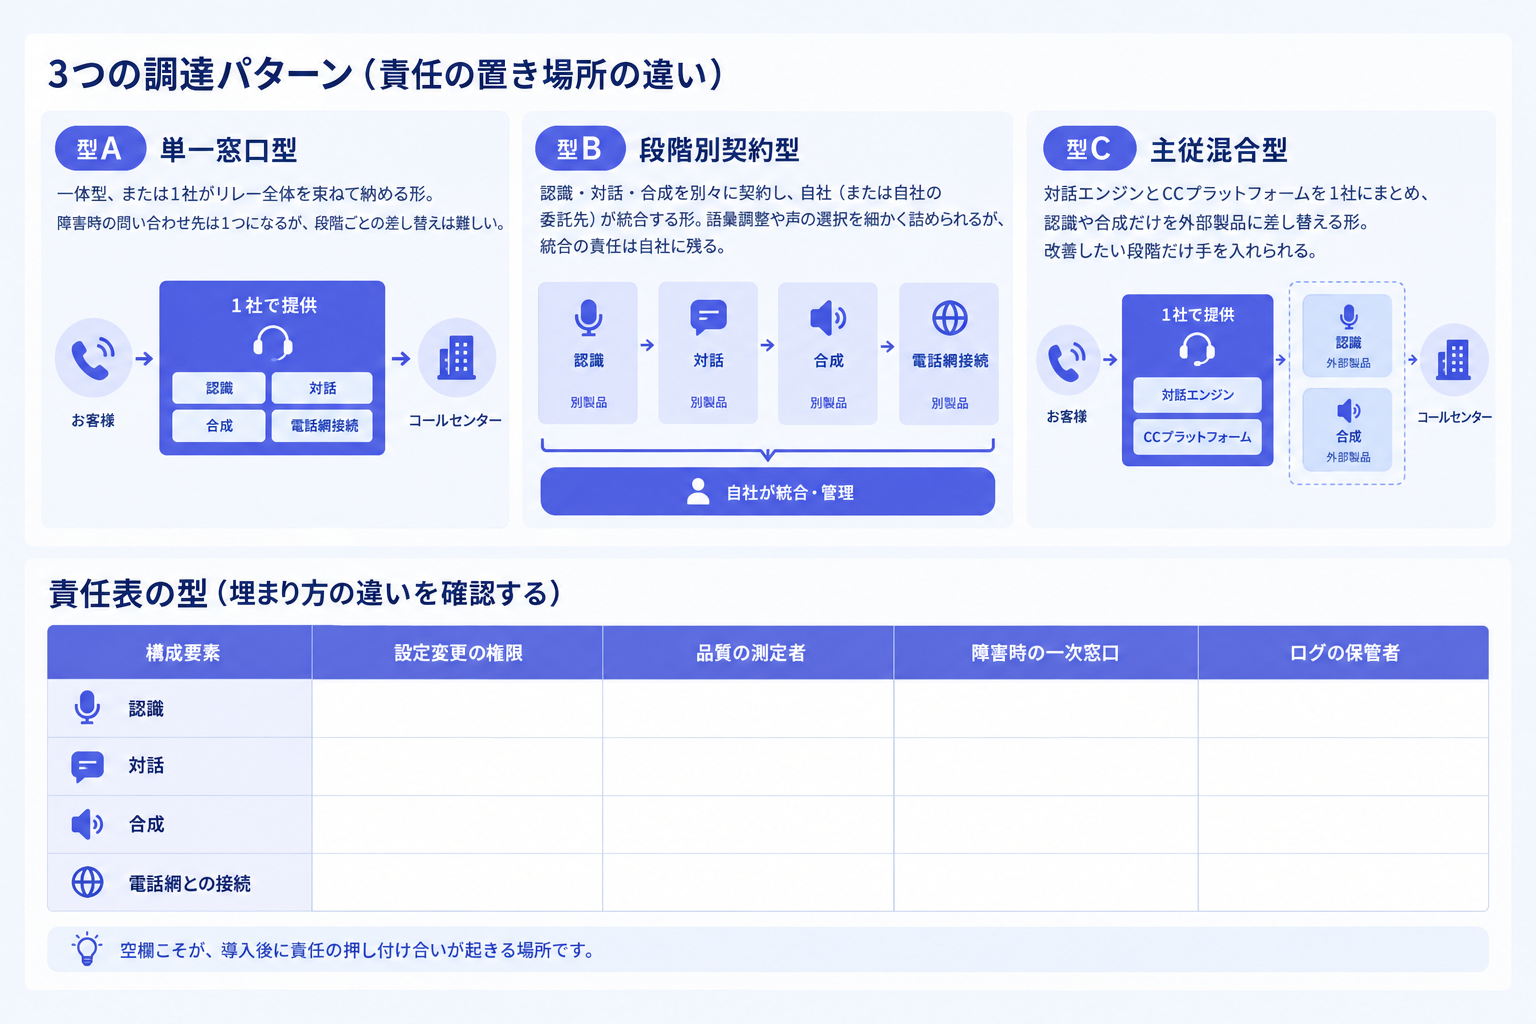
Task: Click the headset icon in 型A 1社で提供 box
Action: click(273, 343)
